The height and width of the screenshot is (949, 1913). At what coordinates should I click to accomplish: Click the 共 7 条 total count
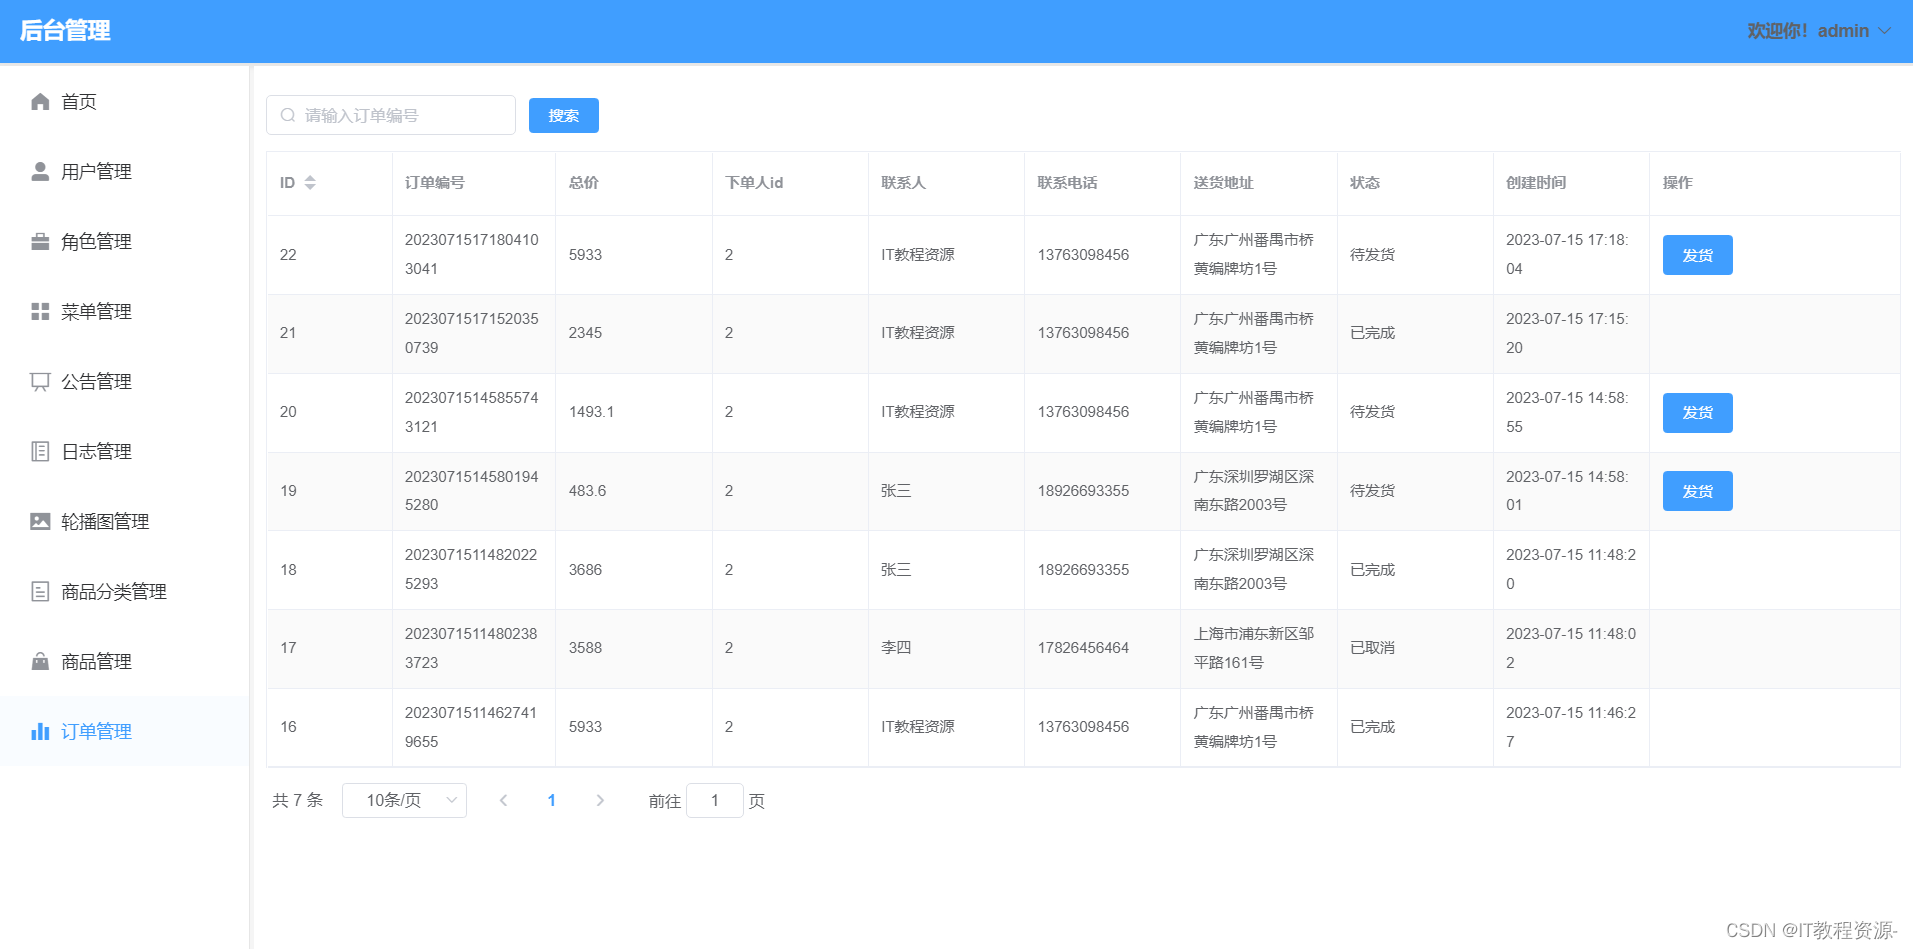coord(298,801)
